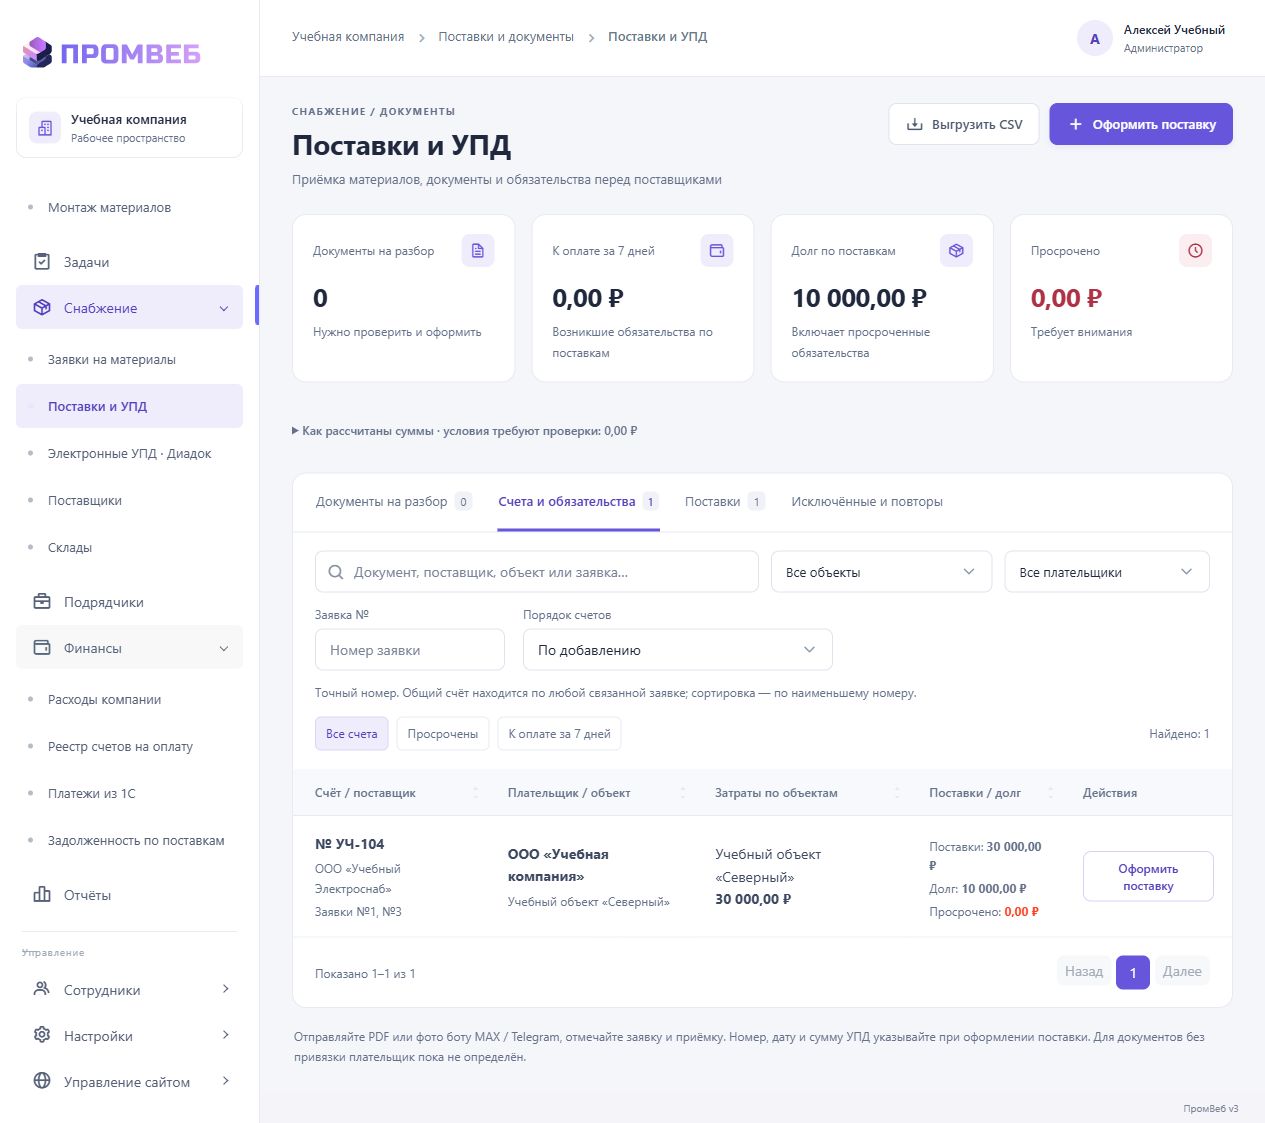Click the clock icon on Просрочено card
The width and height of the screenshot is (1265, 1123).
coord(1195,251)
